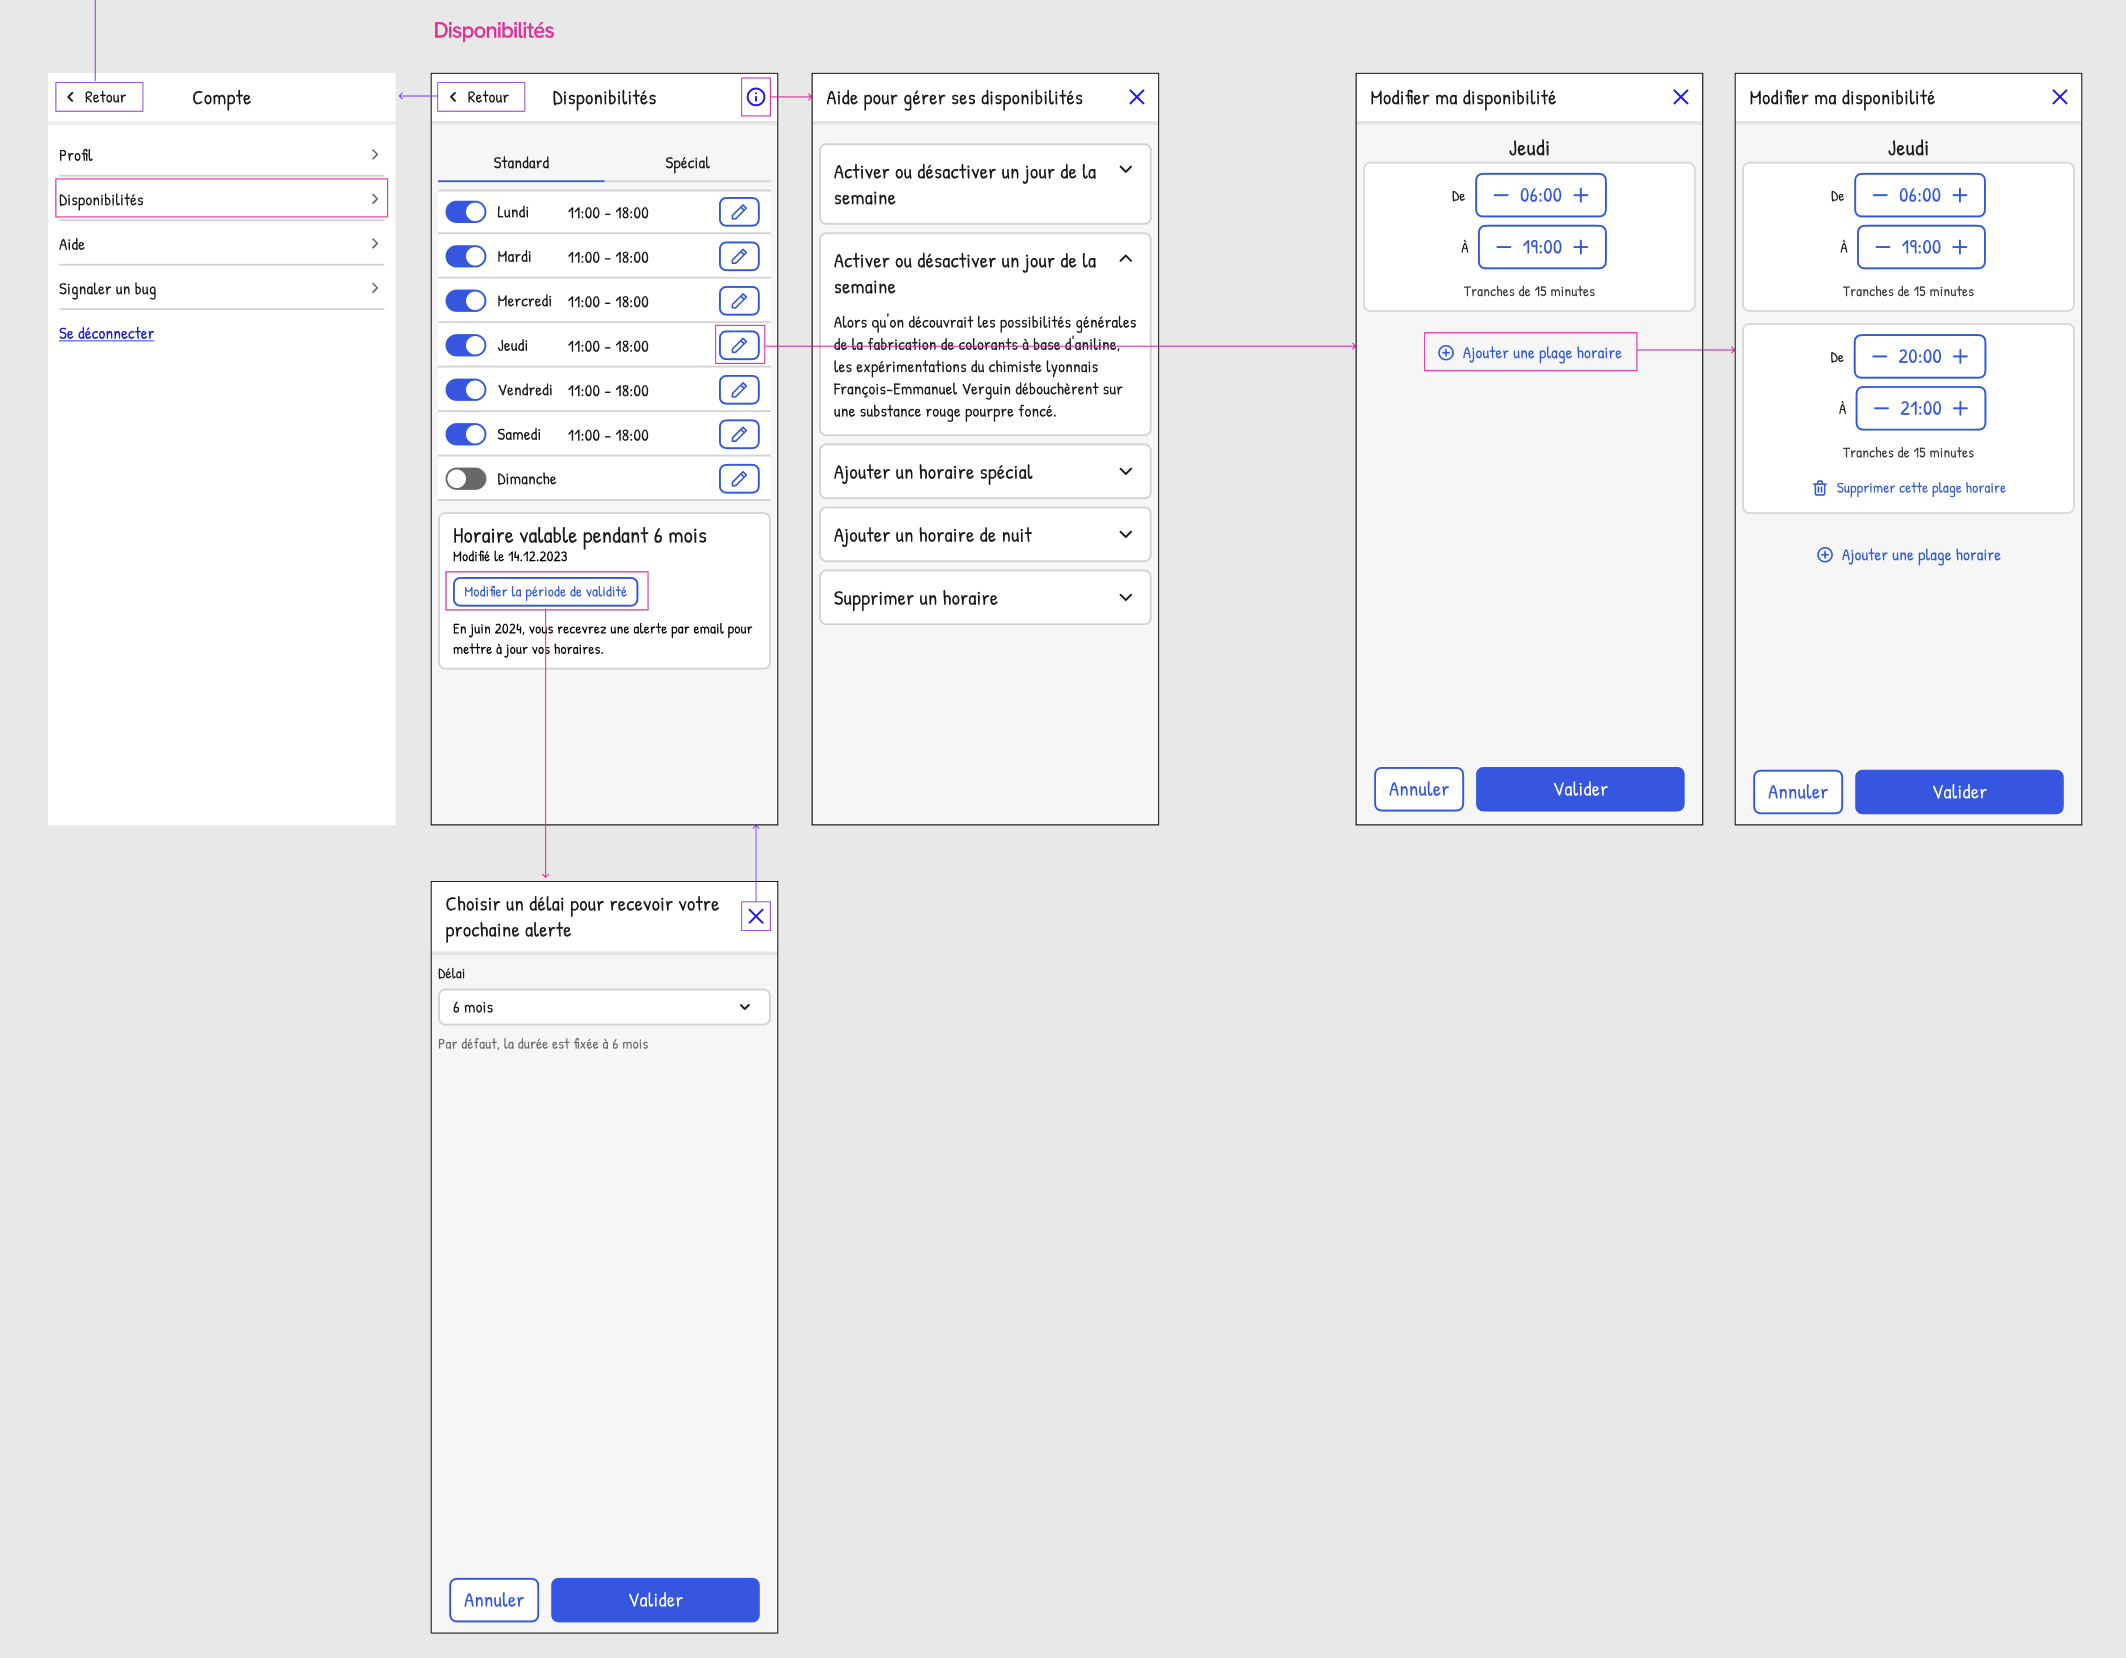2126x1658 pixels.
Task: Click pencil edit icon for Dimanche
Action: [739, 479]
